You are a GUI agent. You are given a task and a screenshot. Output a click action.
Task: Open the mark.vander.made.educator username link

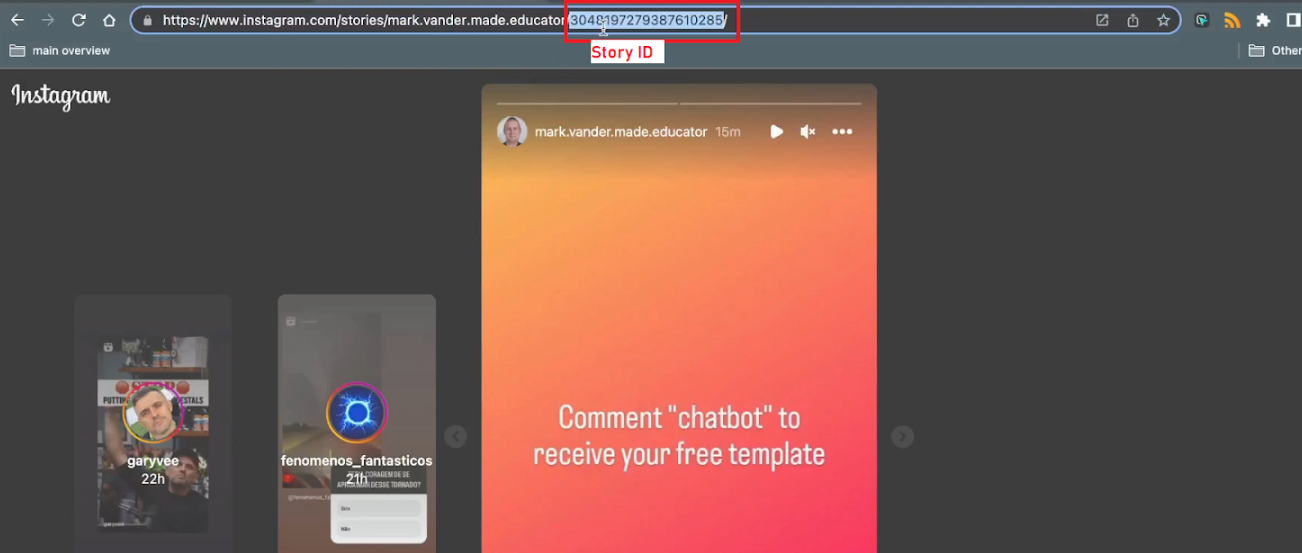(x=620, y=132)
